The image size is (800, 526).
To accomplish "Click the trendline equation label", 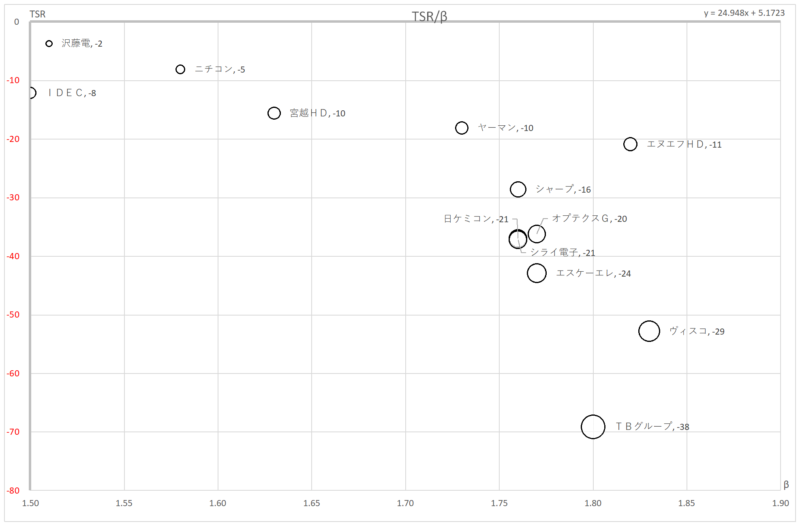I will click(744, 13).
